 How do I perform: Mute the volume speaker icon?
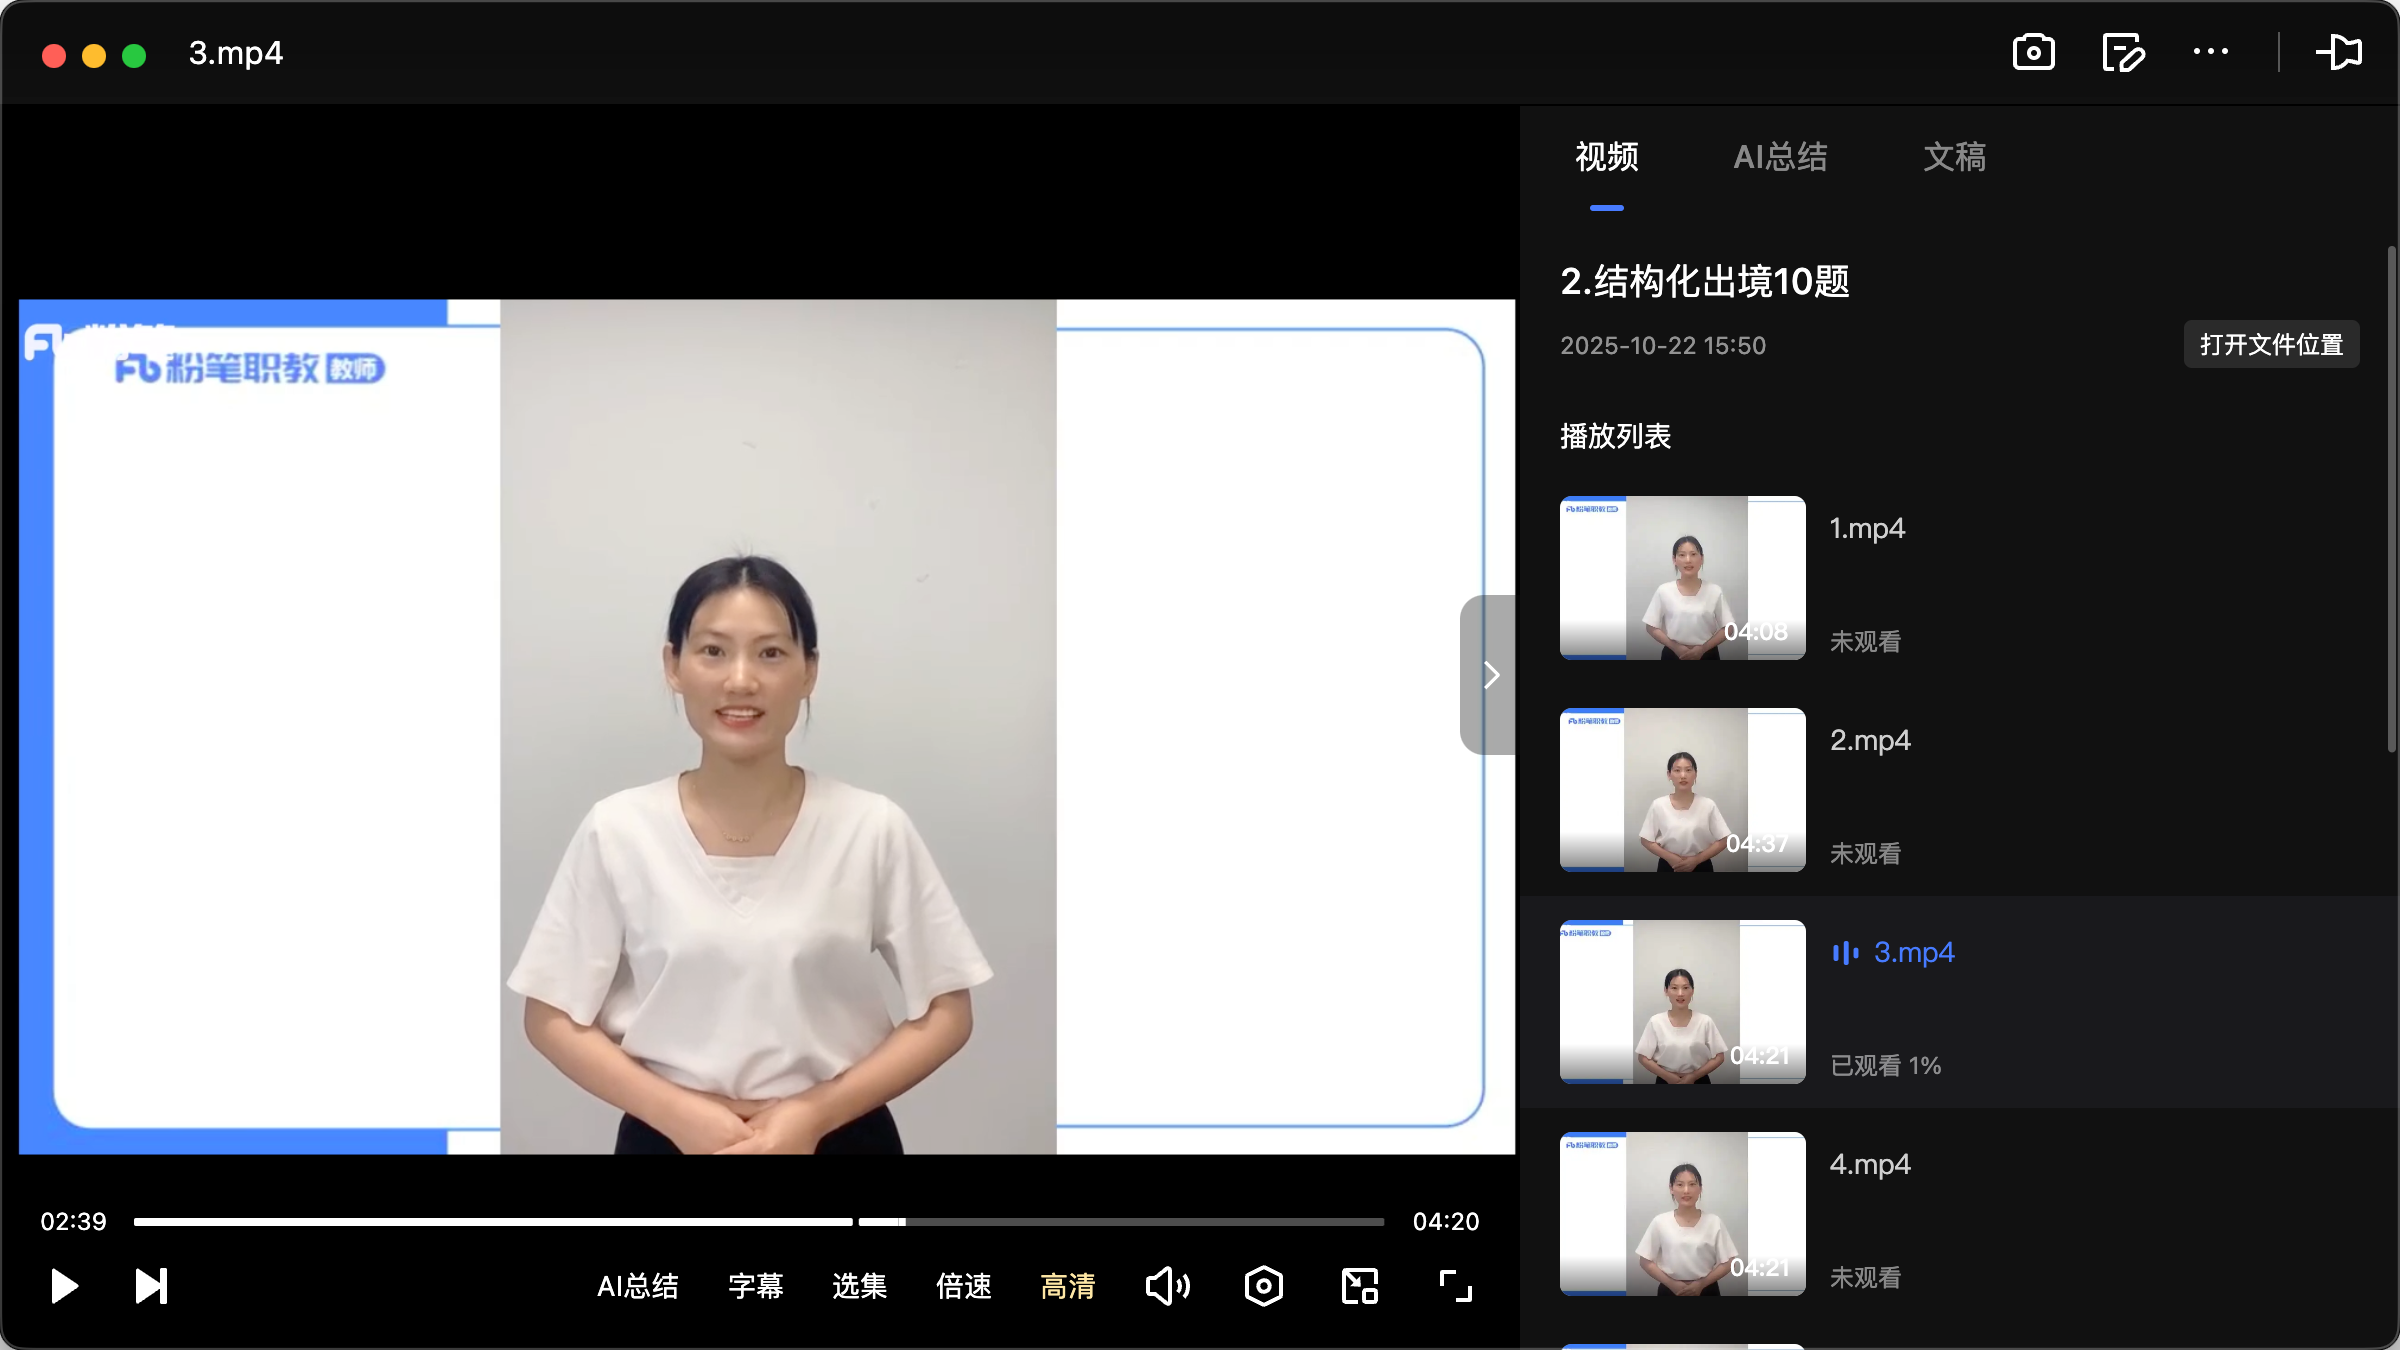pos(1167,1286)
